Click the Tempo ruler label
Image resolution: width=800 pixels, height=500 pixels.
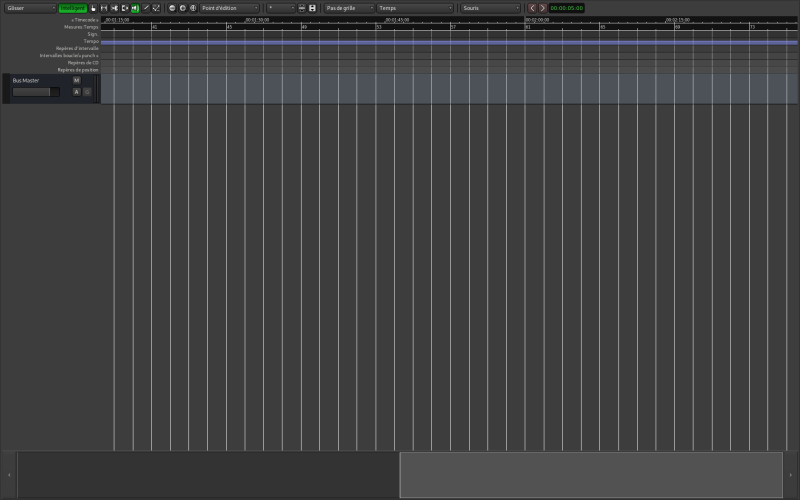click(91, 41)
